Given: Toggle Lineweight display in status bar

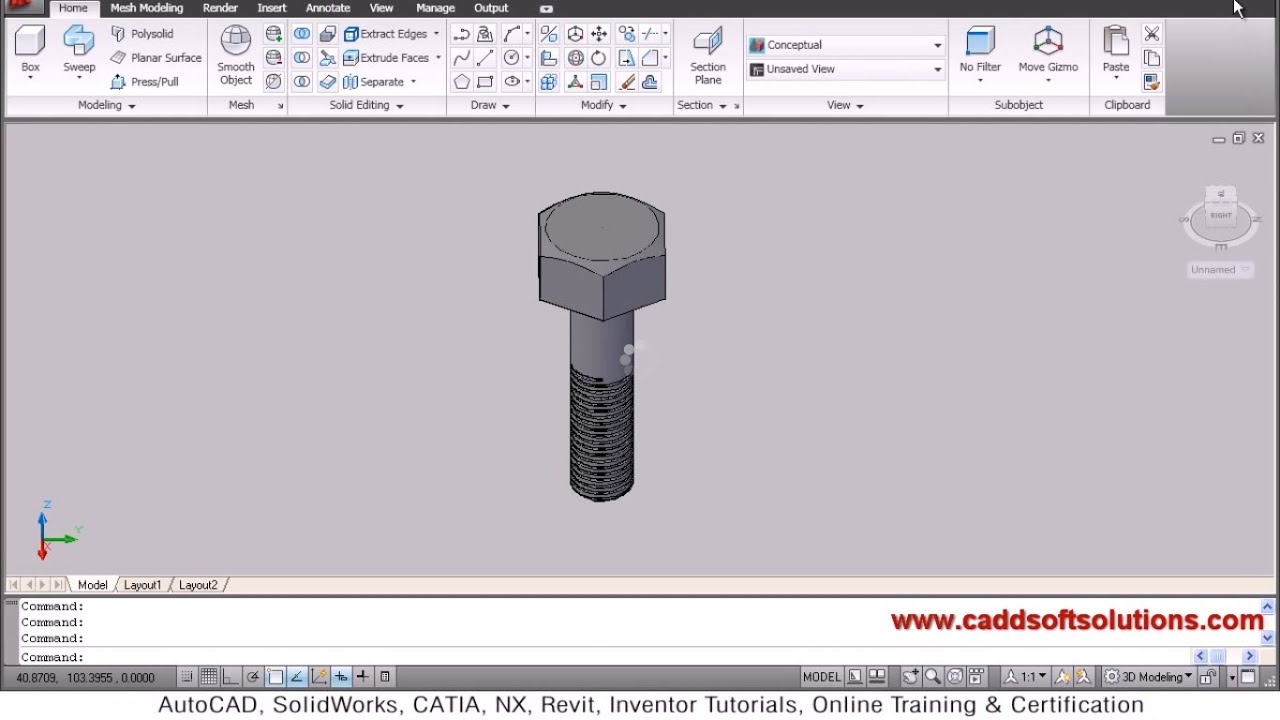Looking at the screenshot, I should tap(363, 677).
